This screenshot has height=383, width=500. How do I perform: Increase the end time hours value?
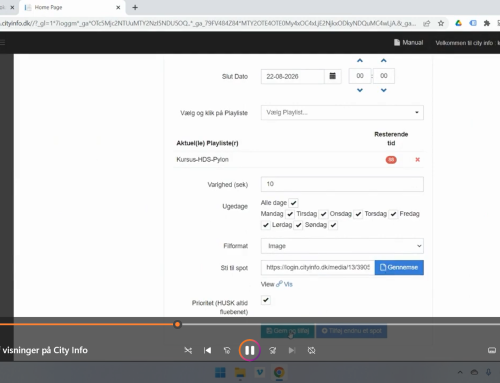pos(360,61)
